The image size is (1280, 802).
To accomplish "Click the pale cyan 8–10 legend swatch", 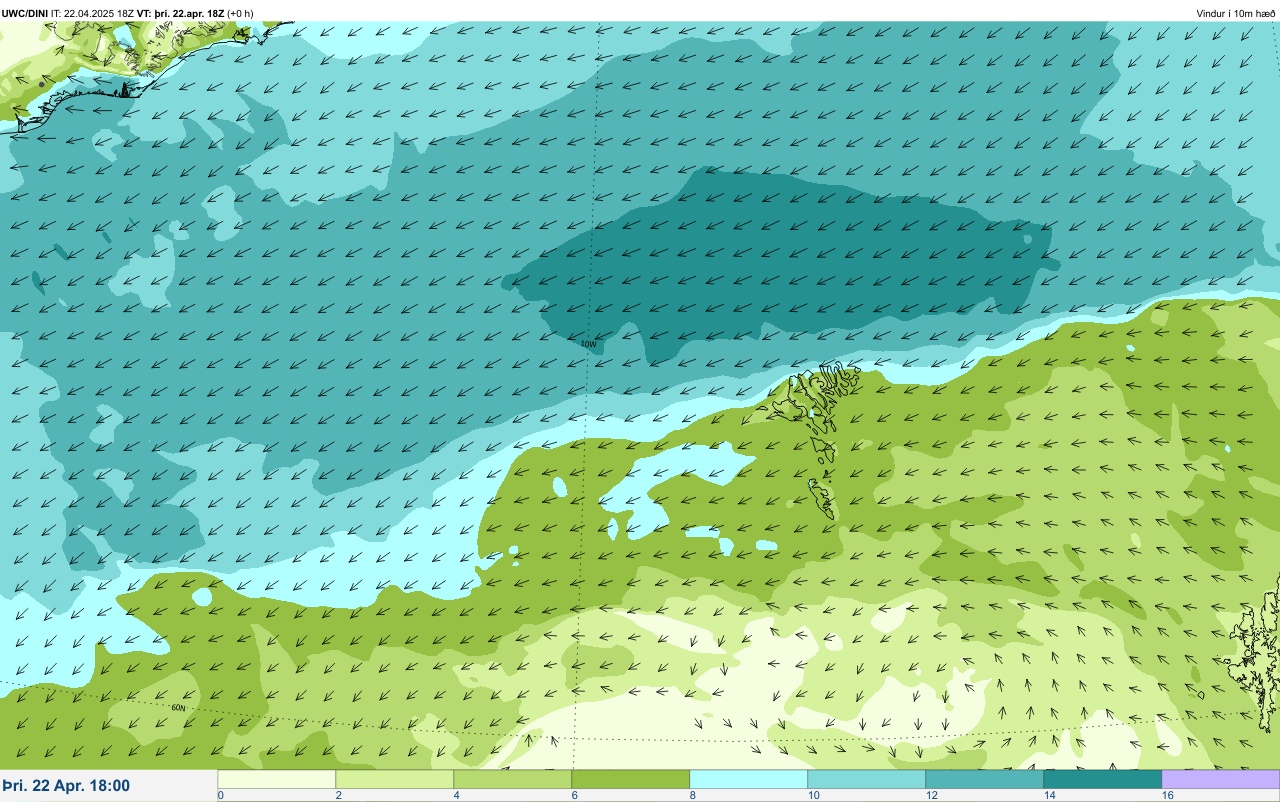I will click(749, 779).
